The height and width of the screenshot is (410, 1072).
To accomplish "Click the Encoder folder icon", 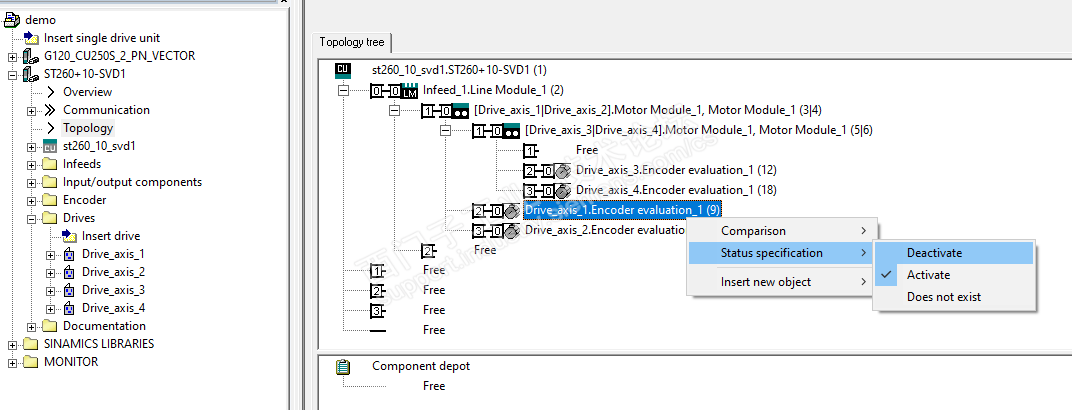I will click(x=50, y=200).
